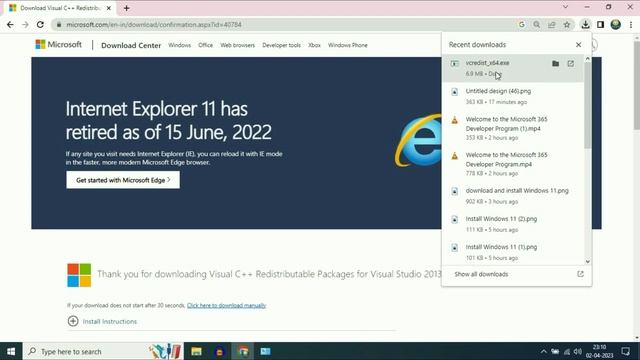Open Download Center home link
The image size is (640, 360).
(131, 45)
